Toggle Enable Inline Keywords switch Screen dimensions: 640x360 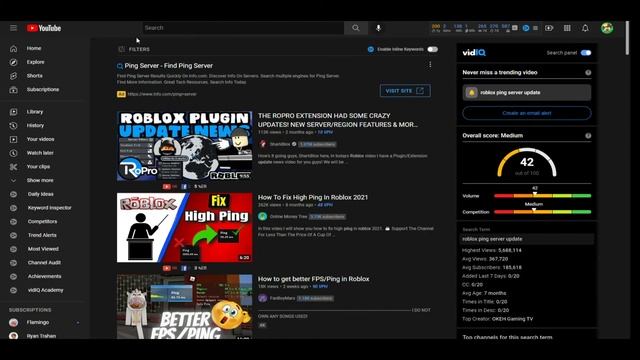click(x=432, y=49)
